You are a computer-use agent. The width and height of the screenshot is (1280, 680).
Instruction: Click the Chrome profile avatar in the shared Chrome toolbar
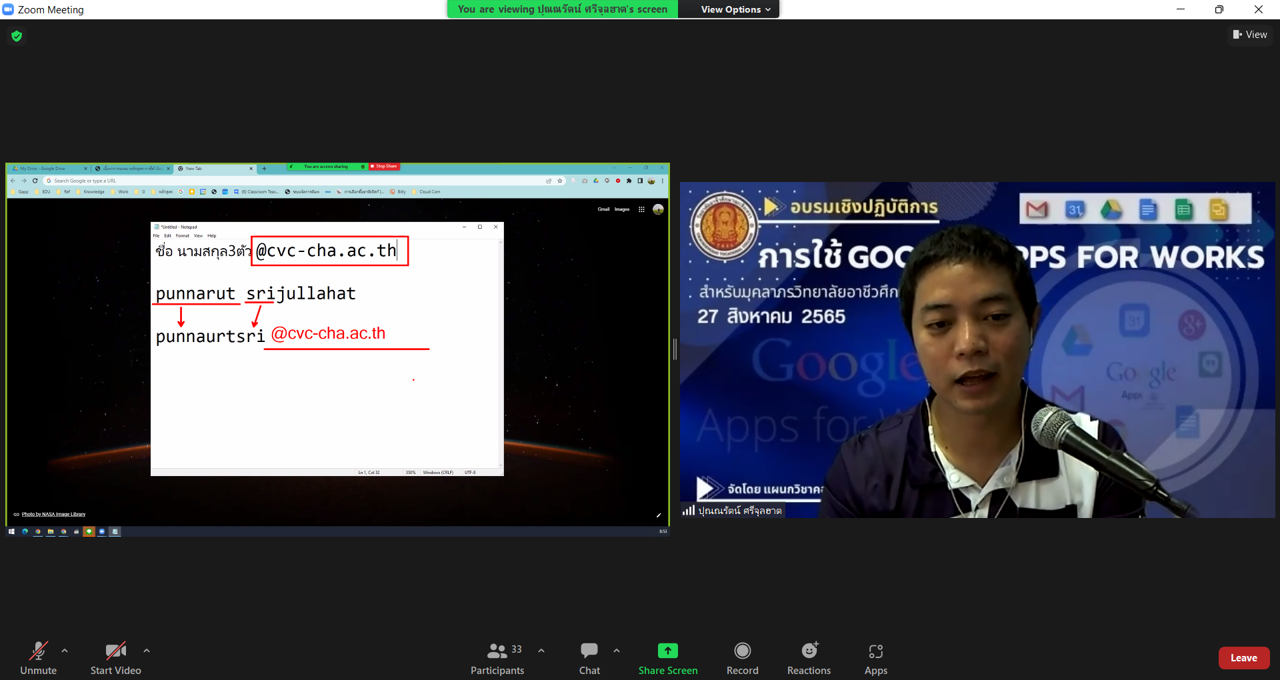click(x=651, y=181)
